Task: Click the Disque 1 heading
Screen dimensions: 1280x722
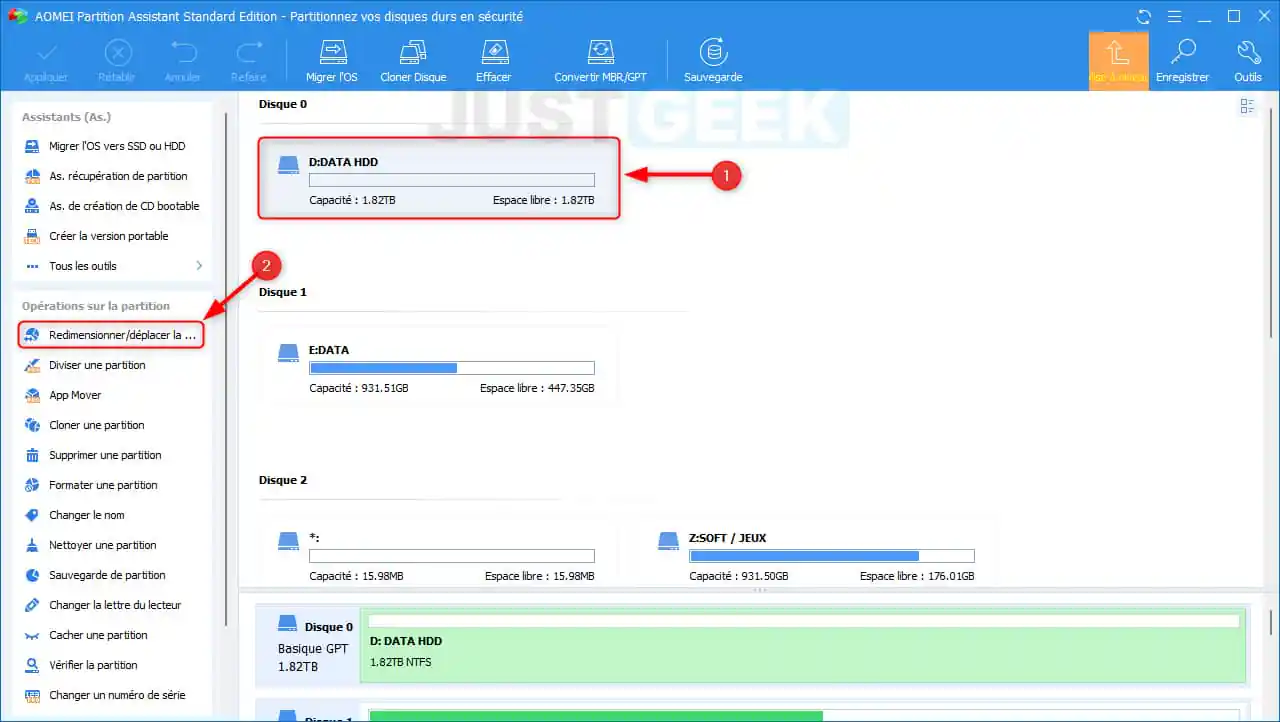Action: pos(283,292)
